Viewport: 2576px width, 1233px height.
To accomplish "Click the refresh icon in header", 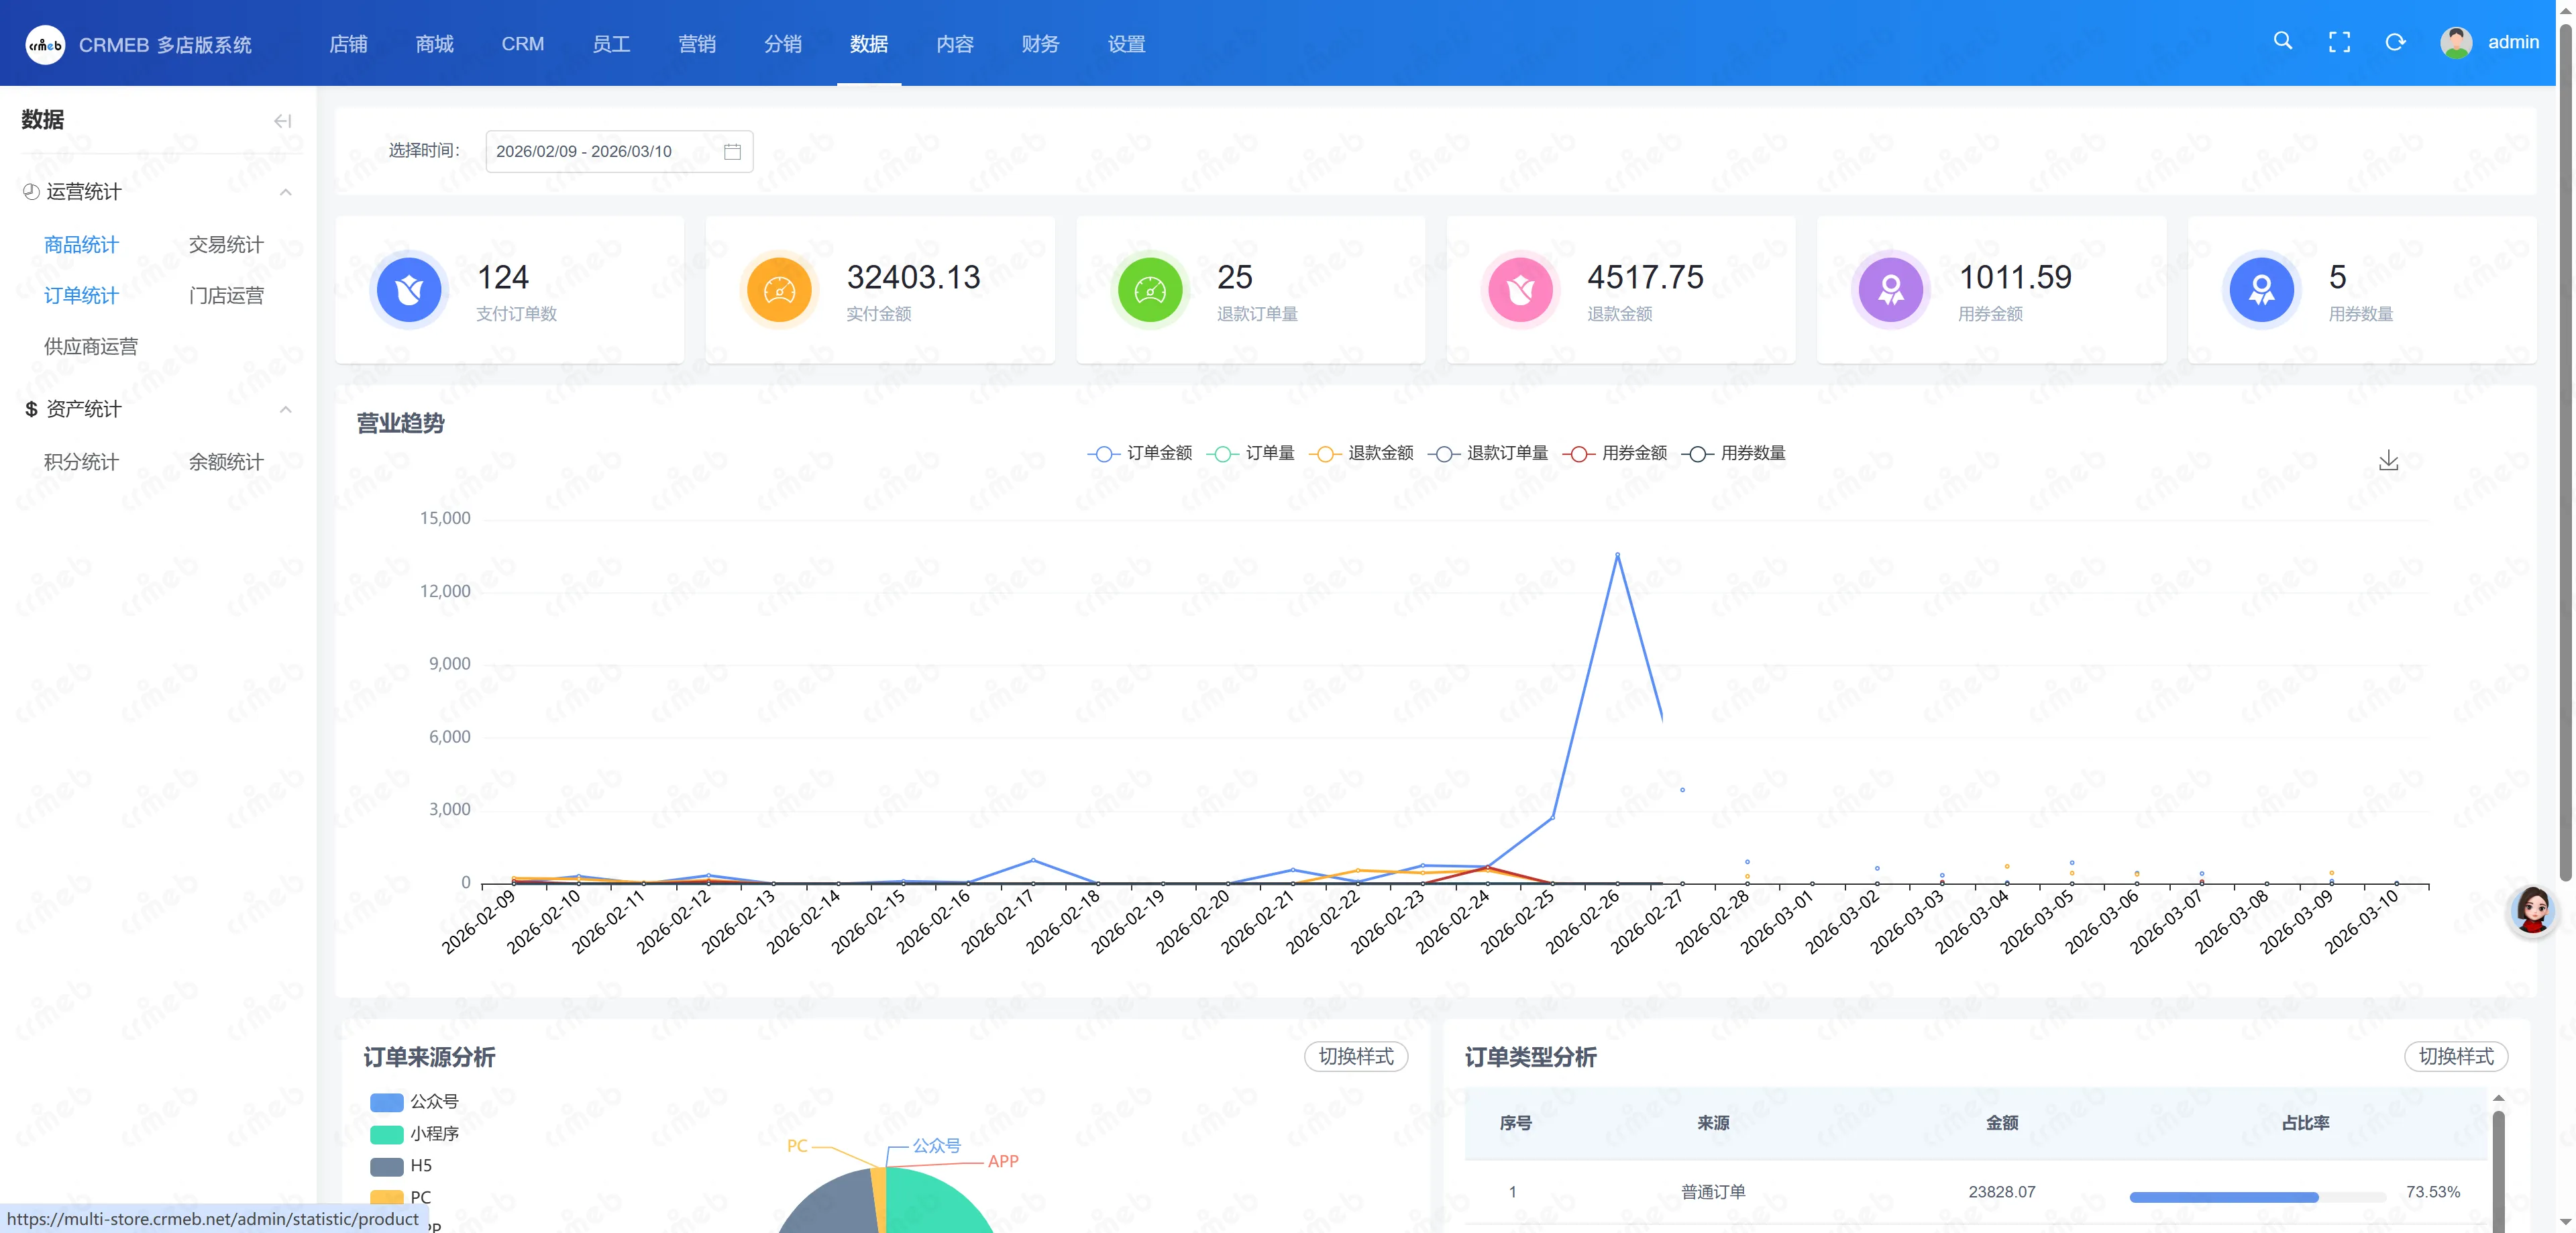I will point(2395,42).
